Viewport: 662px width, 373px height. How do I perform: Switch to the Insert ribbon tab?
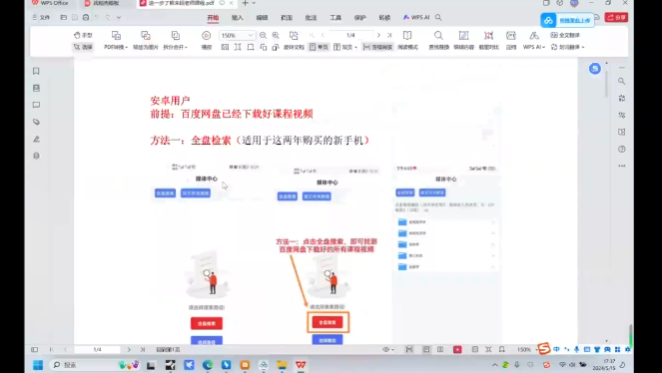[x=237, y=17]
